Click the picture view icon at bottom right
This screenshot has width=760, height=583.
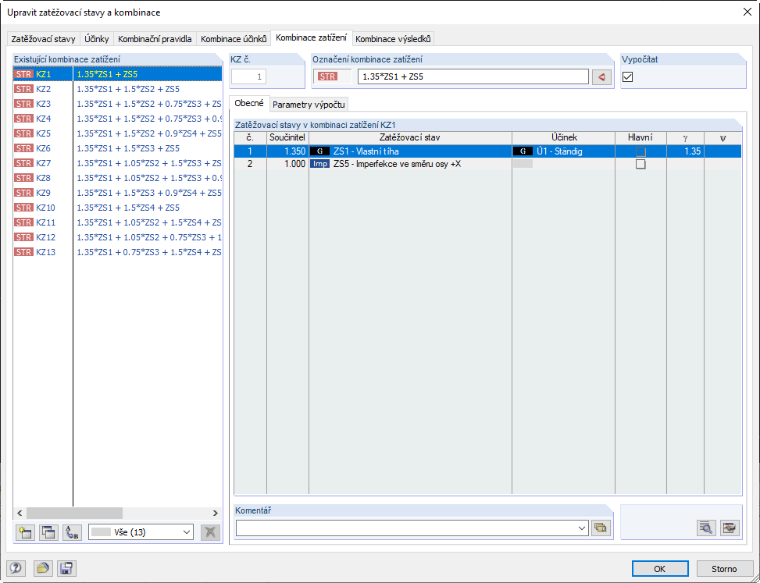point(729,527)
